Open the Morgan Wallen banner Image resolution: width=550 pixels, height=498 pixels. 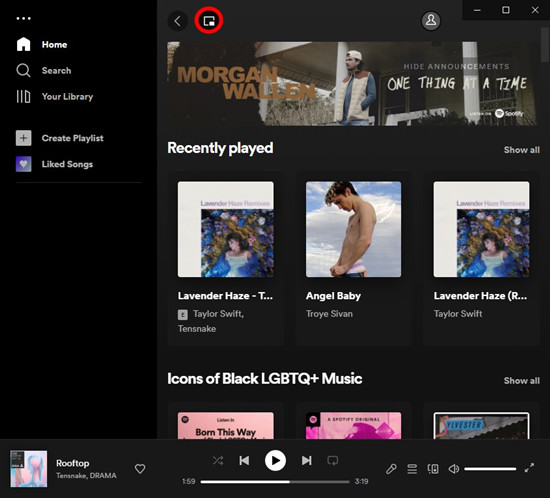pyautogui.click(x=352, y=84)
